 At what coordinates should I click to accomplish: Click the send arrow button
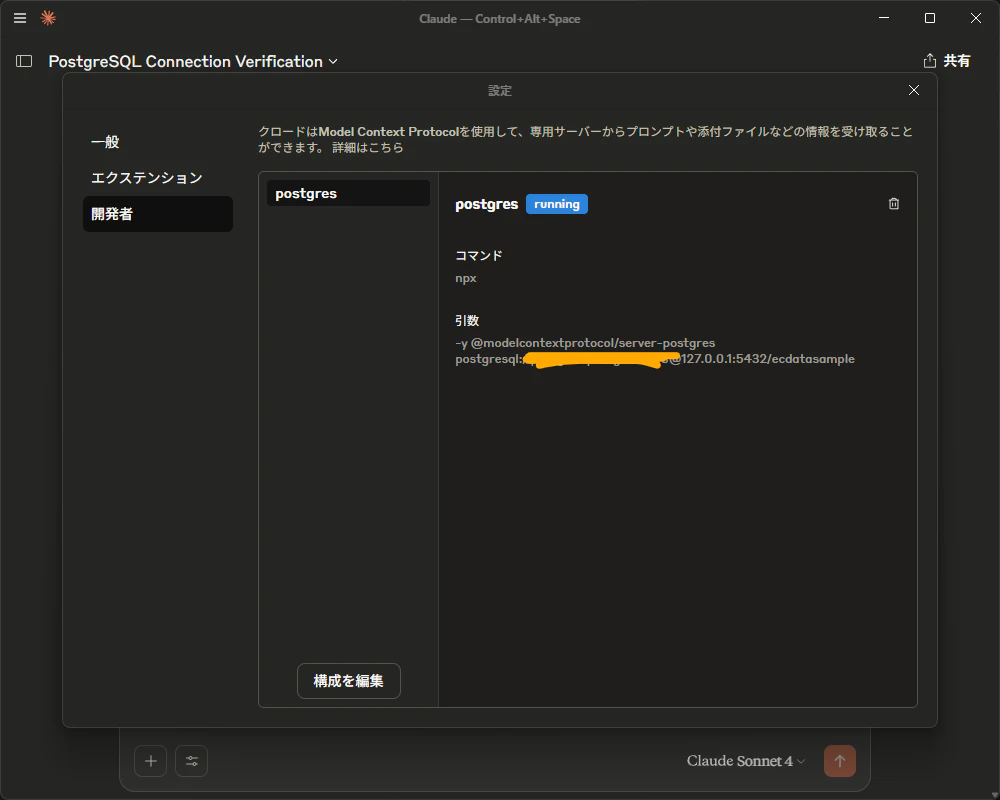[x=839, y=760]
